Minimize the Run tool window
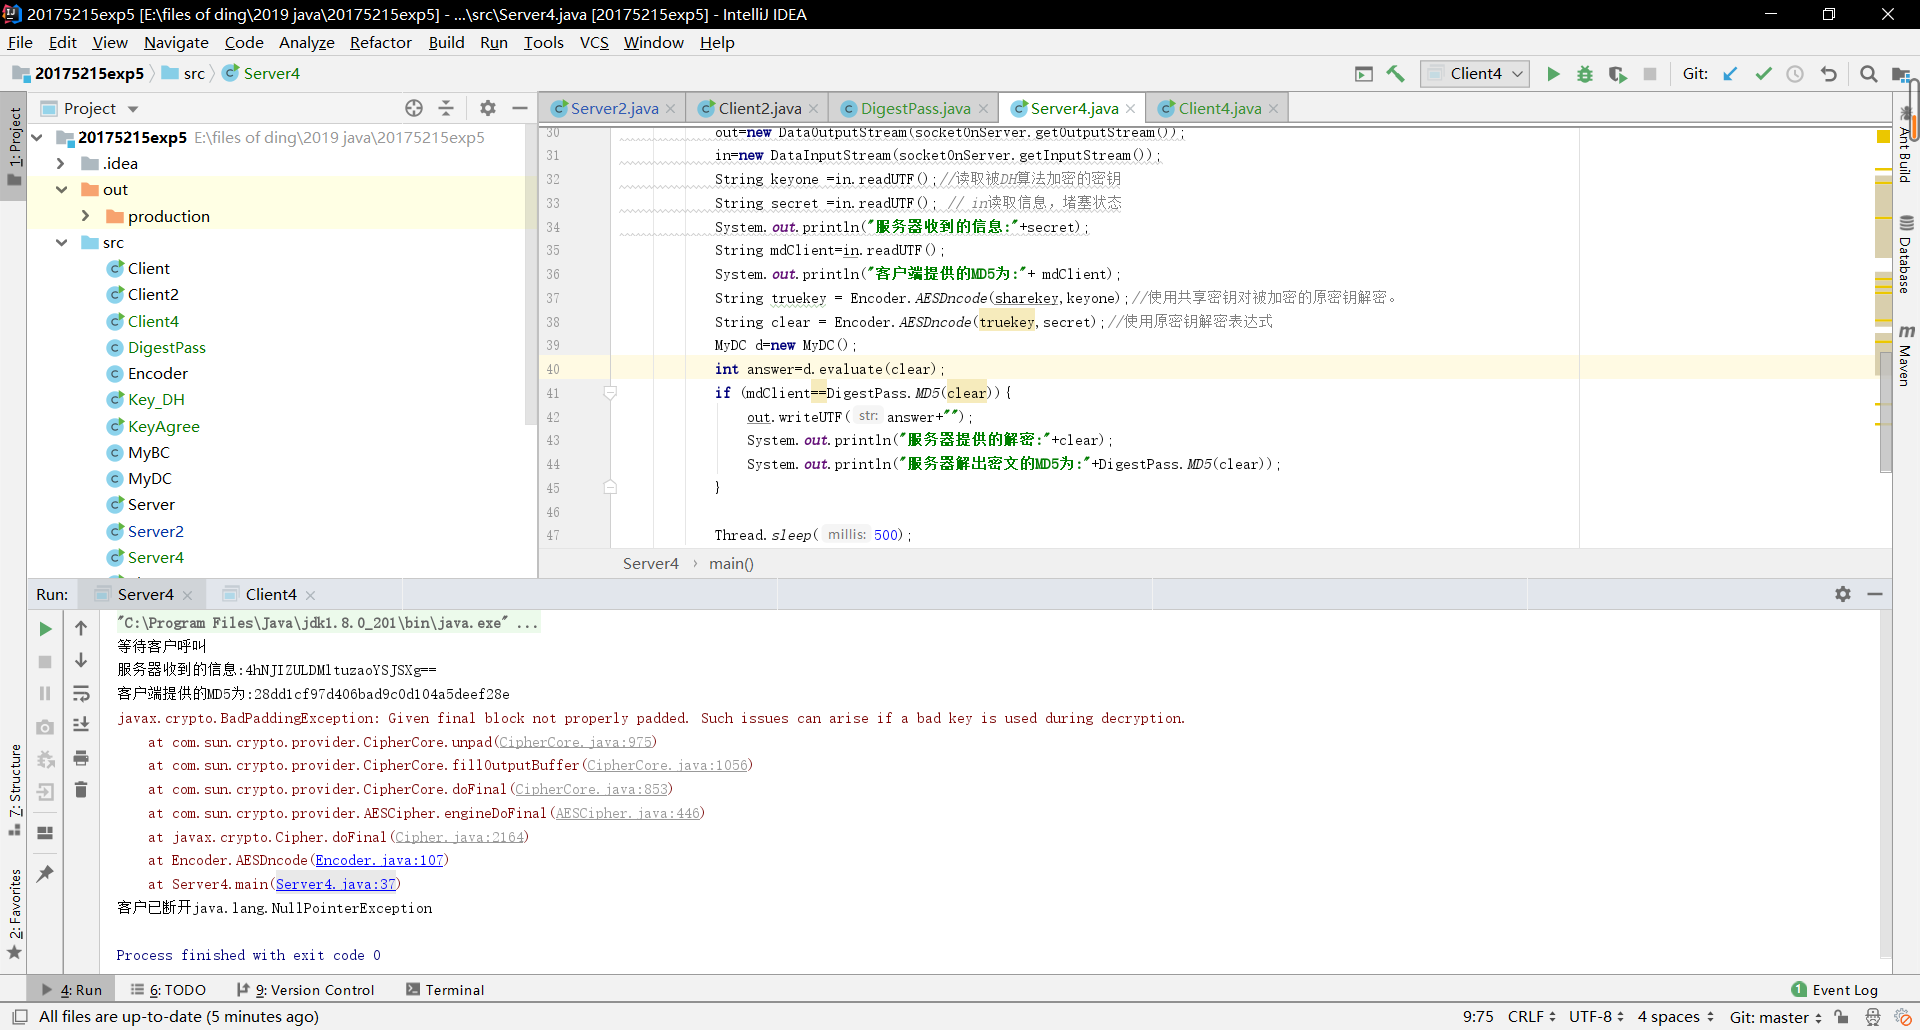The width and height of the screenshot is (1920, 1030). (1875, 594)
